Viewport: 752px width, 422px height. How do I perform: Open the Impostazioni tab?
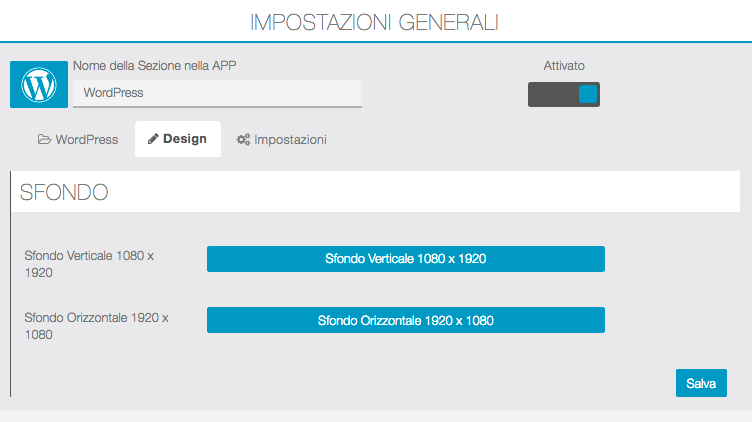[x=281, y=140]
